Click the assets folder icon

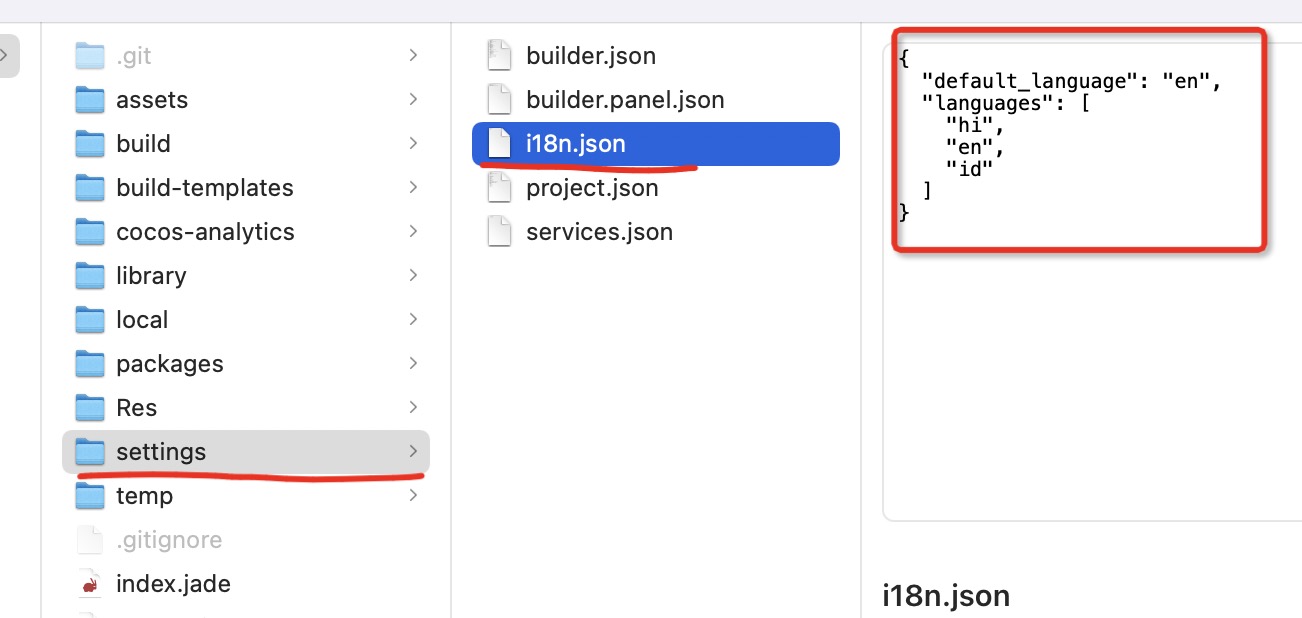coord(90,100)
